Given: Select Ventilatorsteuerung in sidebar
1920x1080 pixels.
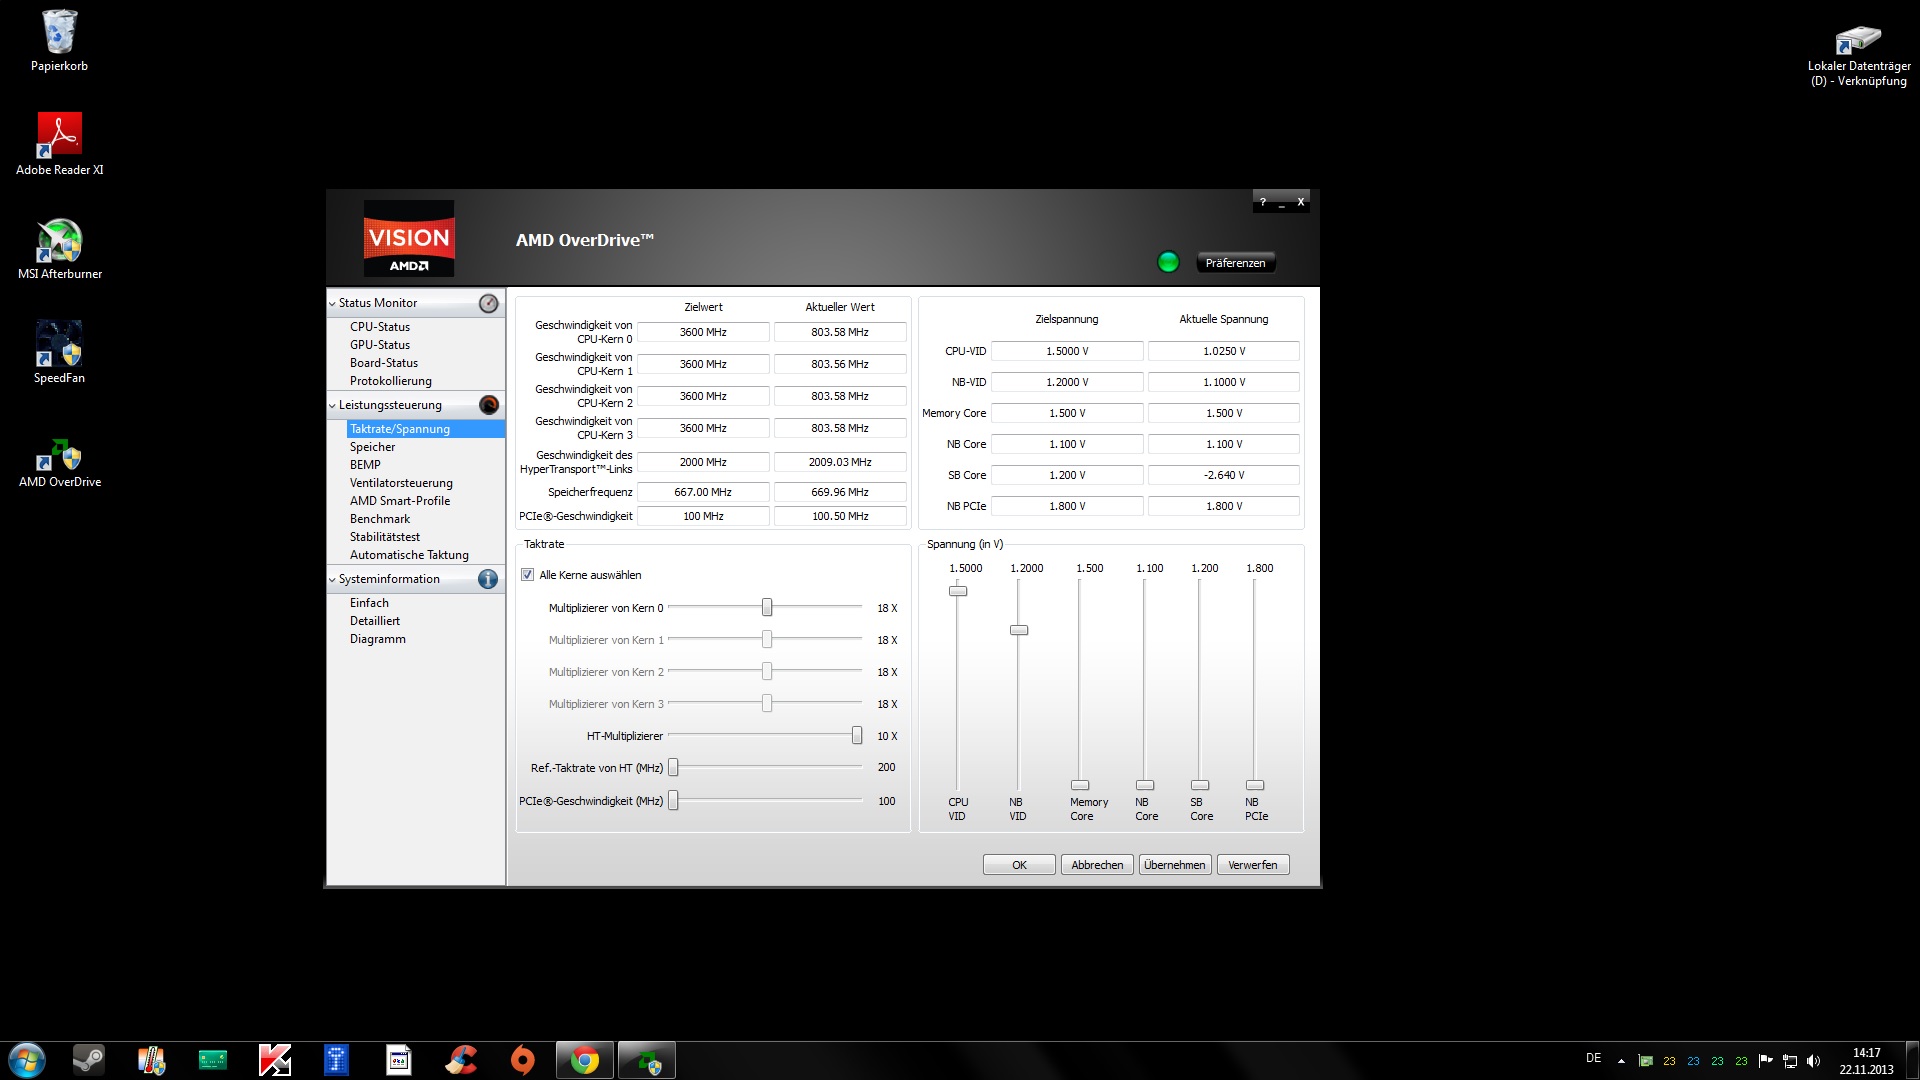Looking at the screenshot, I should tap(401, 483).
